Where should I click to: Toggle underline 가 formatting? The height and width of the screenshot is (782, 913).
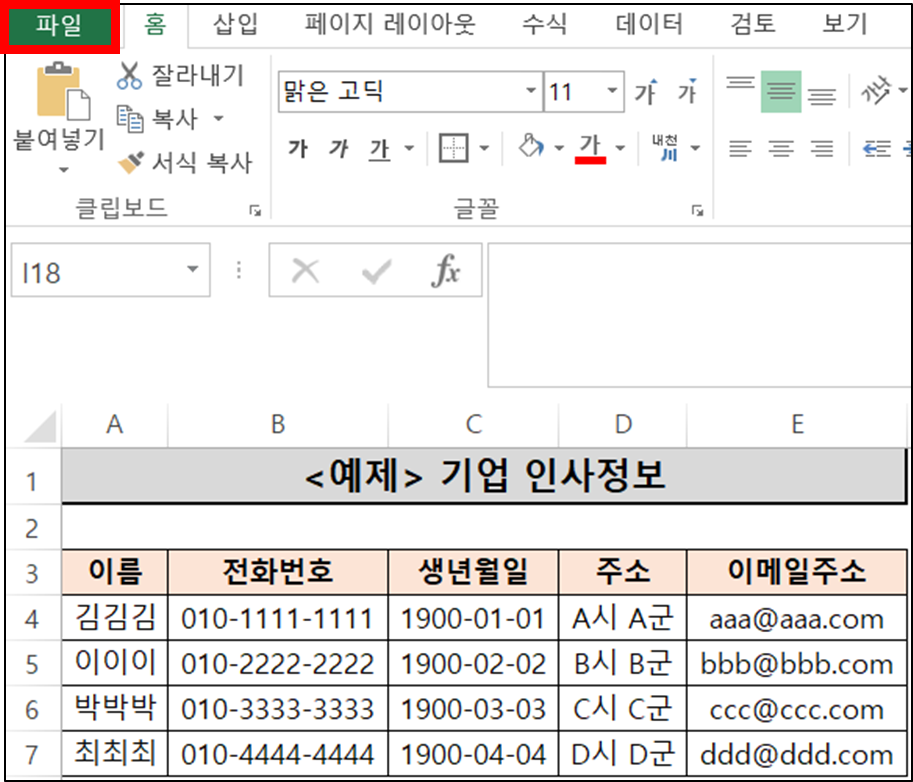[x=380, y=149]
